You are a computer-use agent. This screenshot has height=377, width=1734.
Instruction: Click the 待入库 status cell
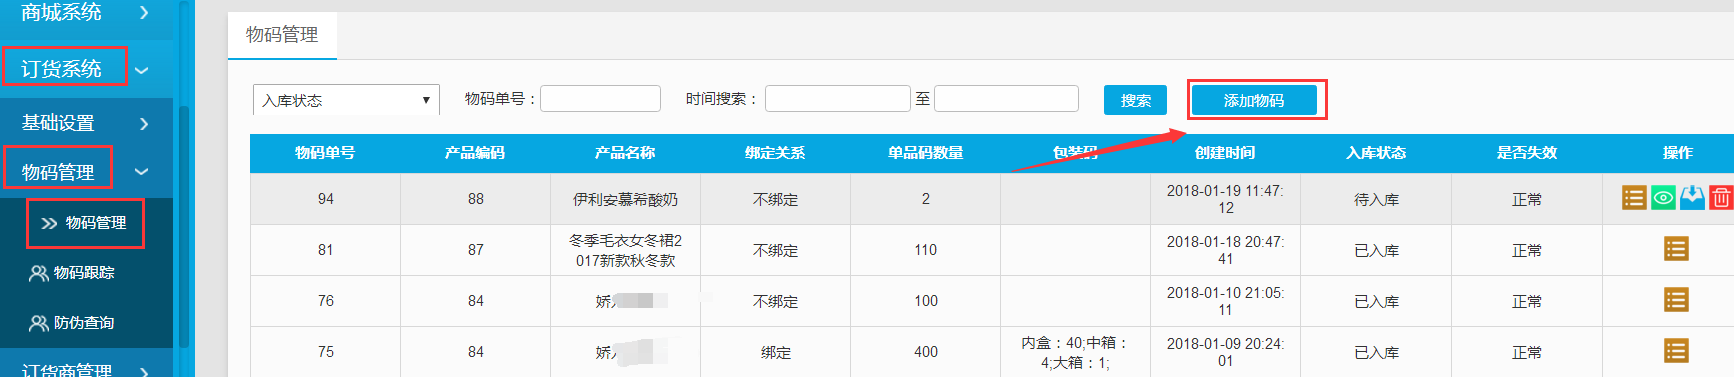coord(1376,199)
